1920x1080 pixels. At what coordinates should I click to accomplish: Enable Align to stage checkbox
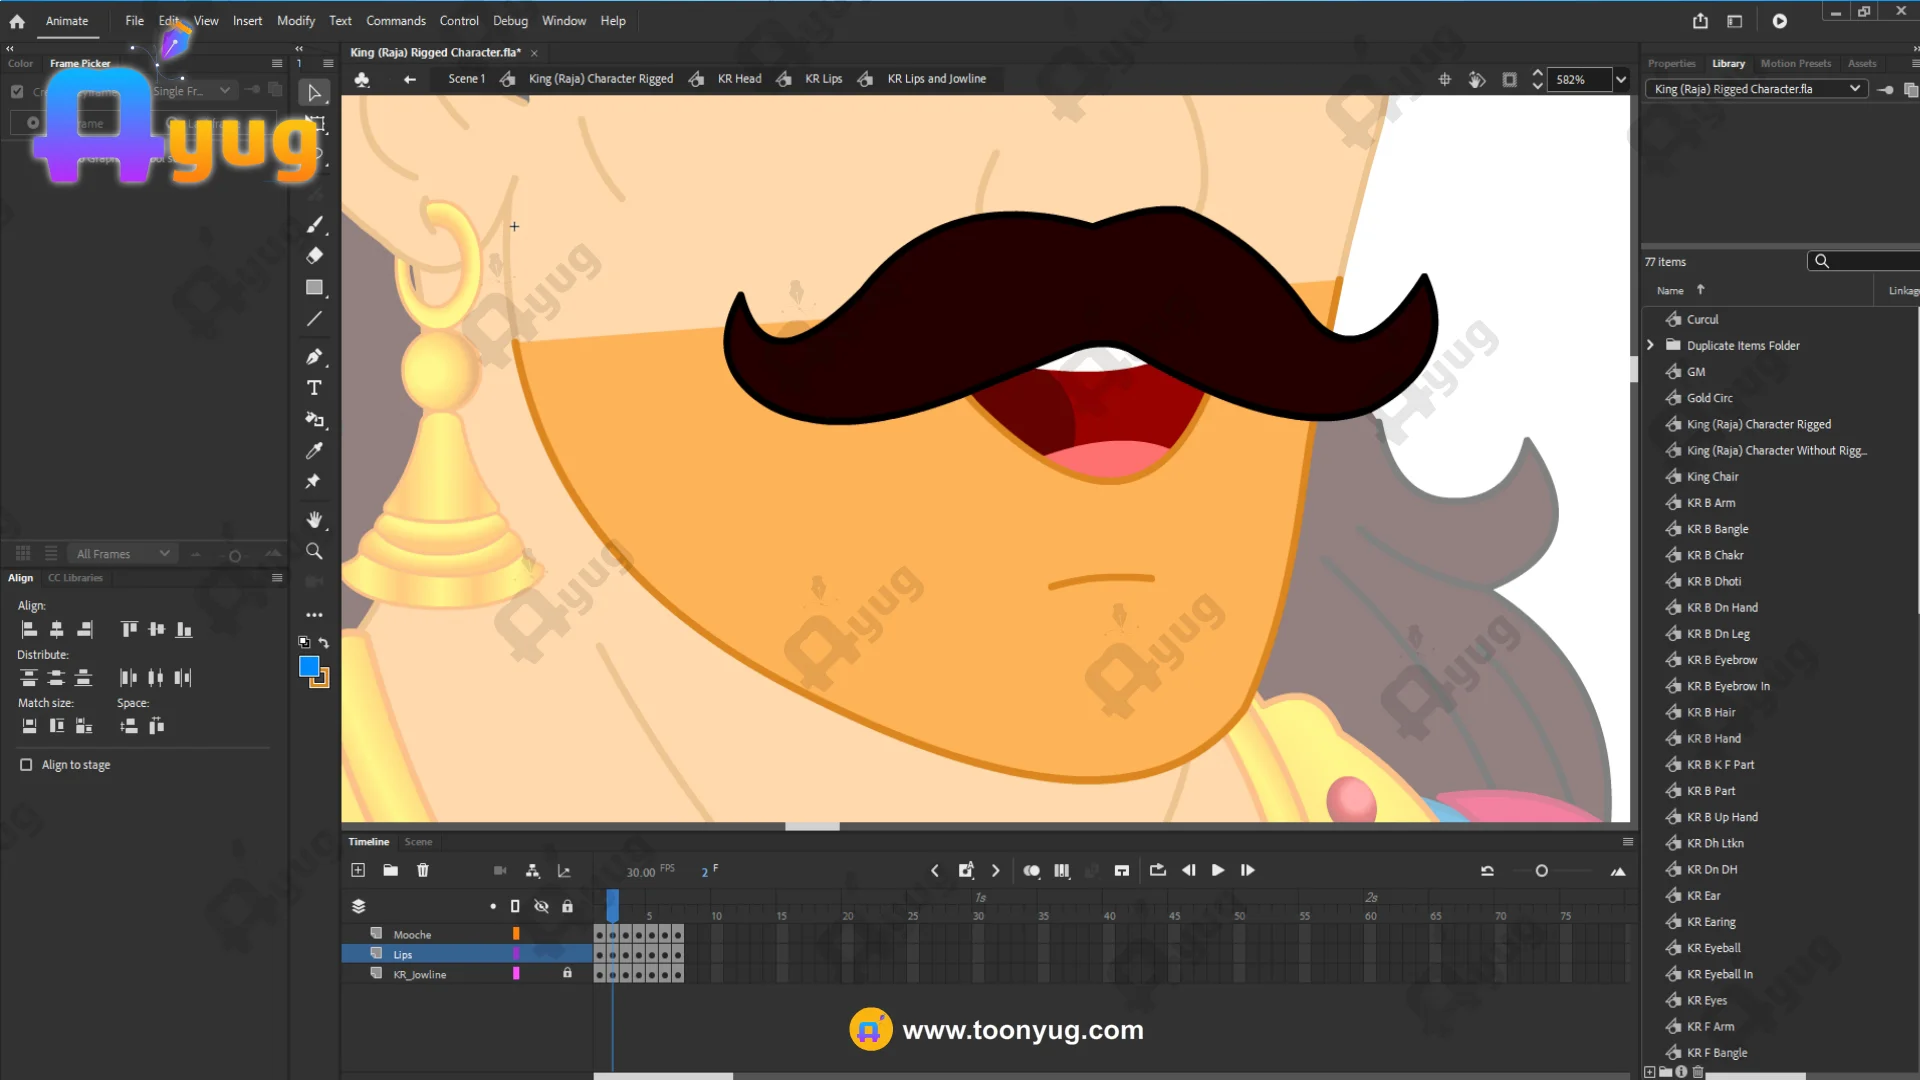(26, 765)
